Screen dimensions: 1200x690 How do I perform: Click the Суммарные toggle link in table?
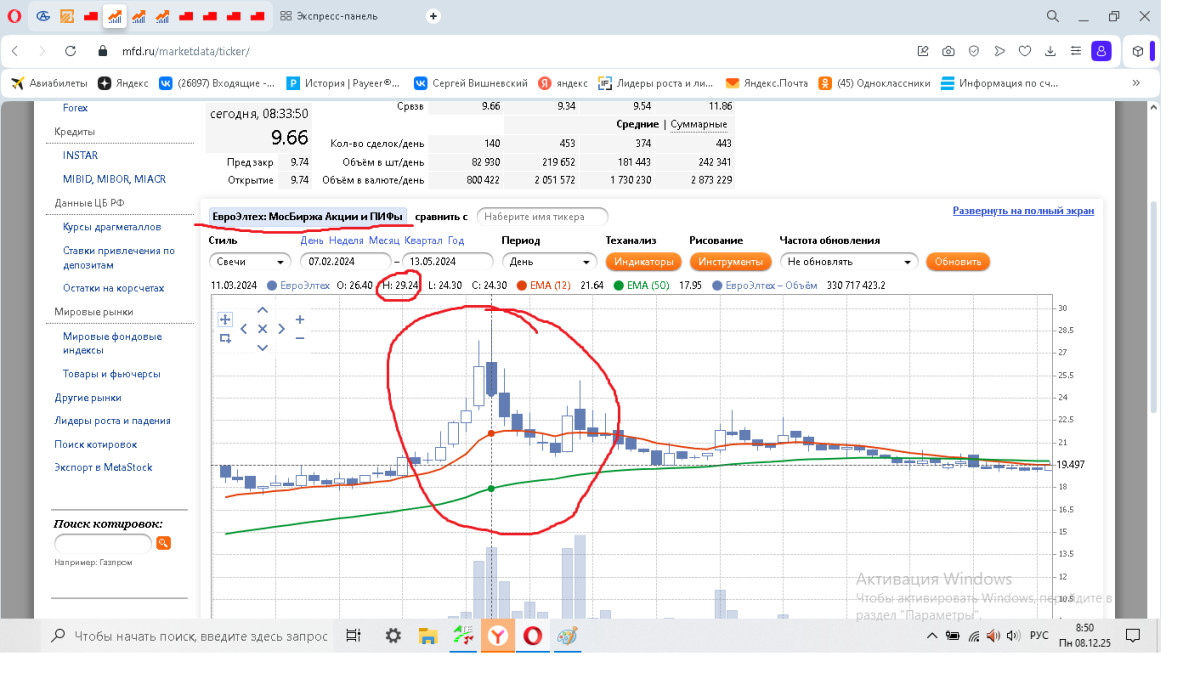point(699,124)
